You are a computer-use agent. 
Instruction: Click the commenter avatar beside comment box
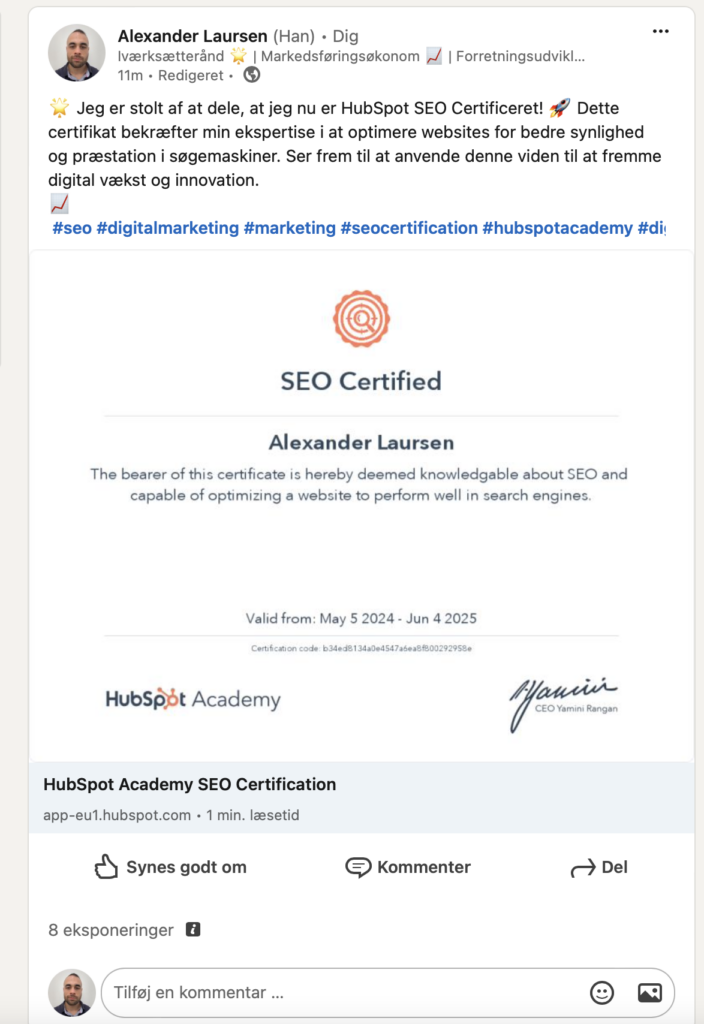click(x=72, y=992)
